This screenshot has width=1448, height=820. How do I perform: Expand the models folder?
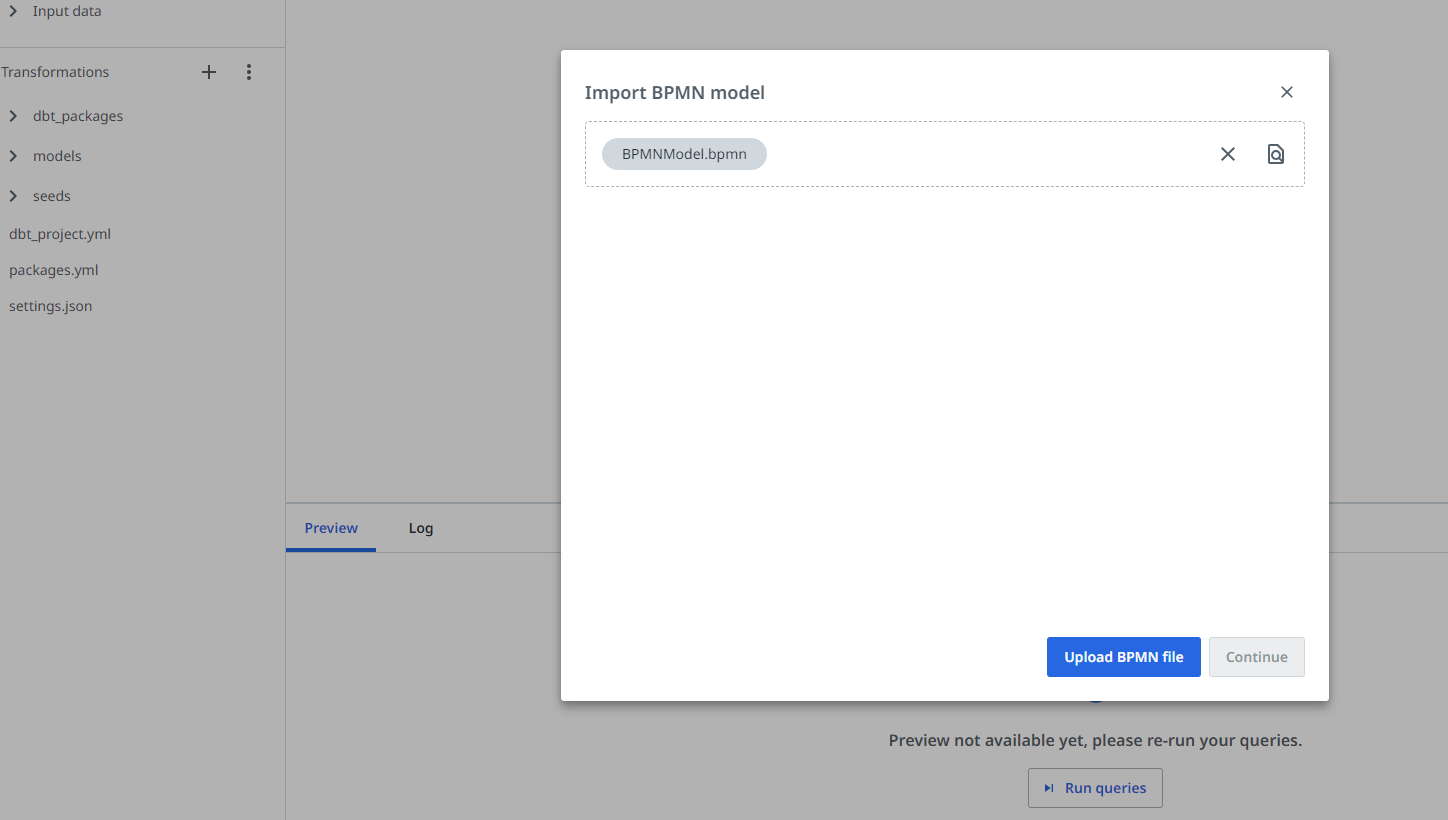click(13, 155)
